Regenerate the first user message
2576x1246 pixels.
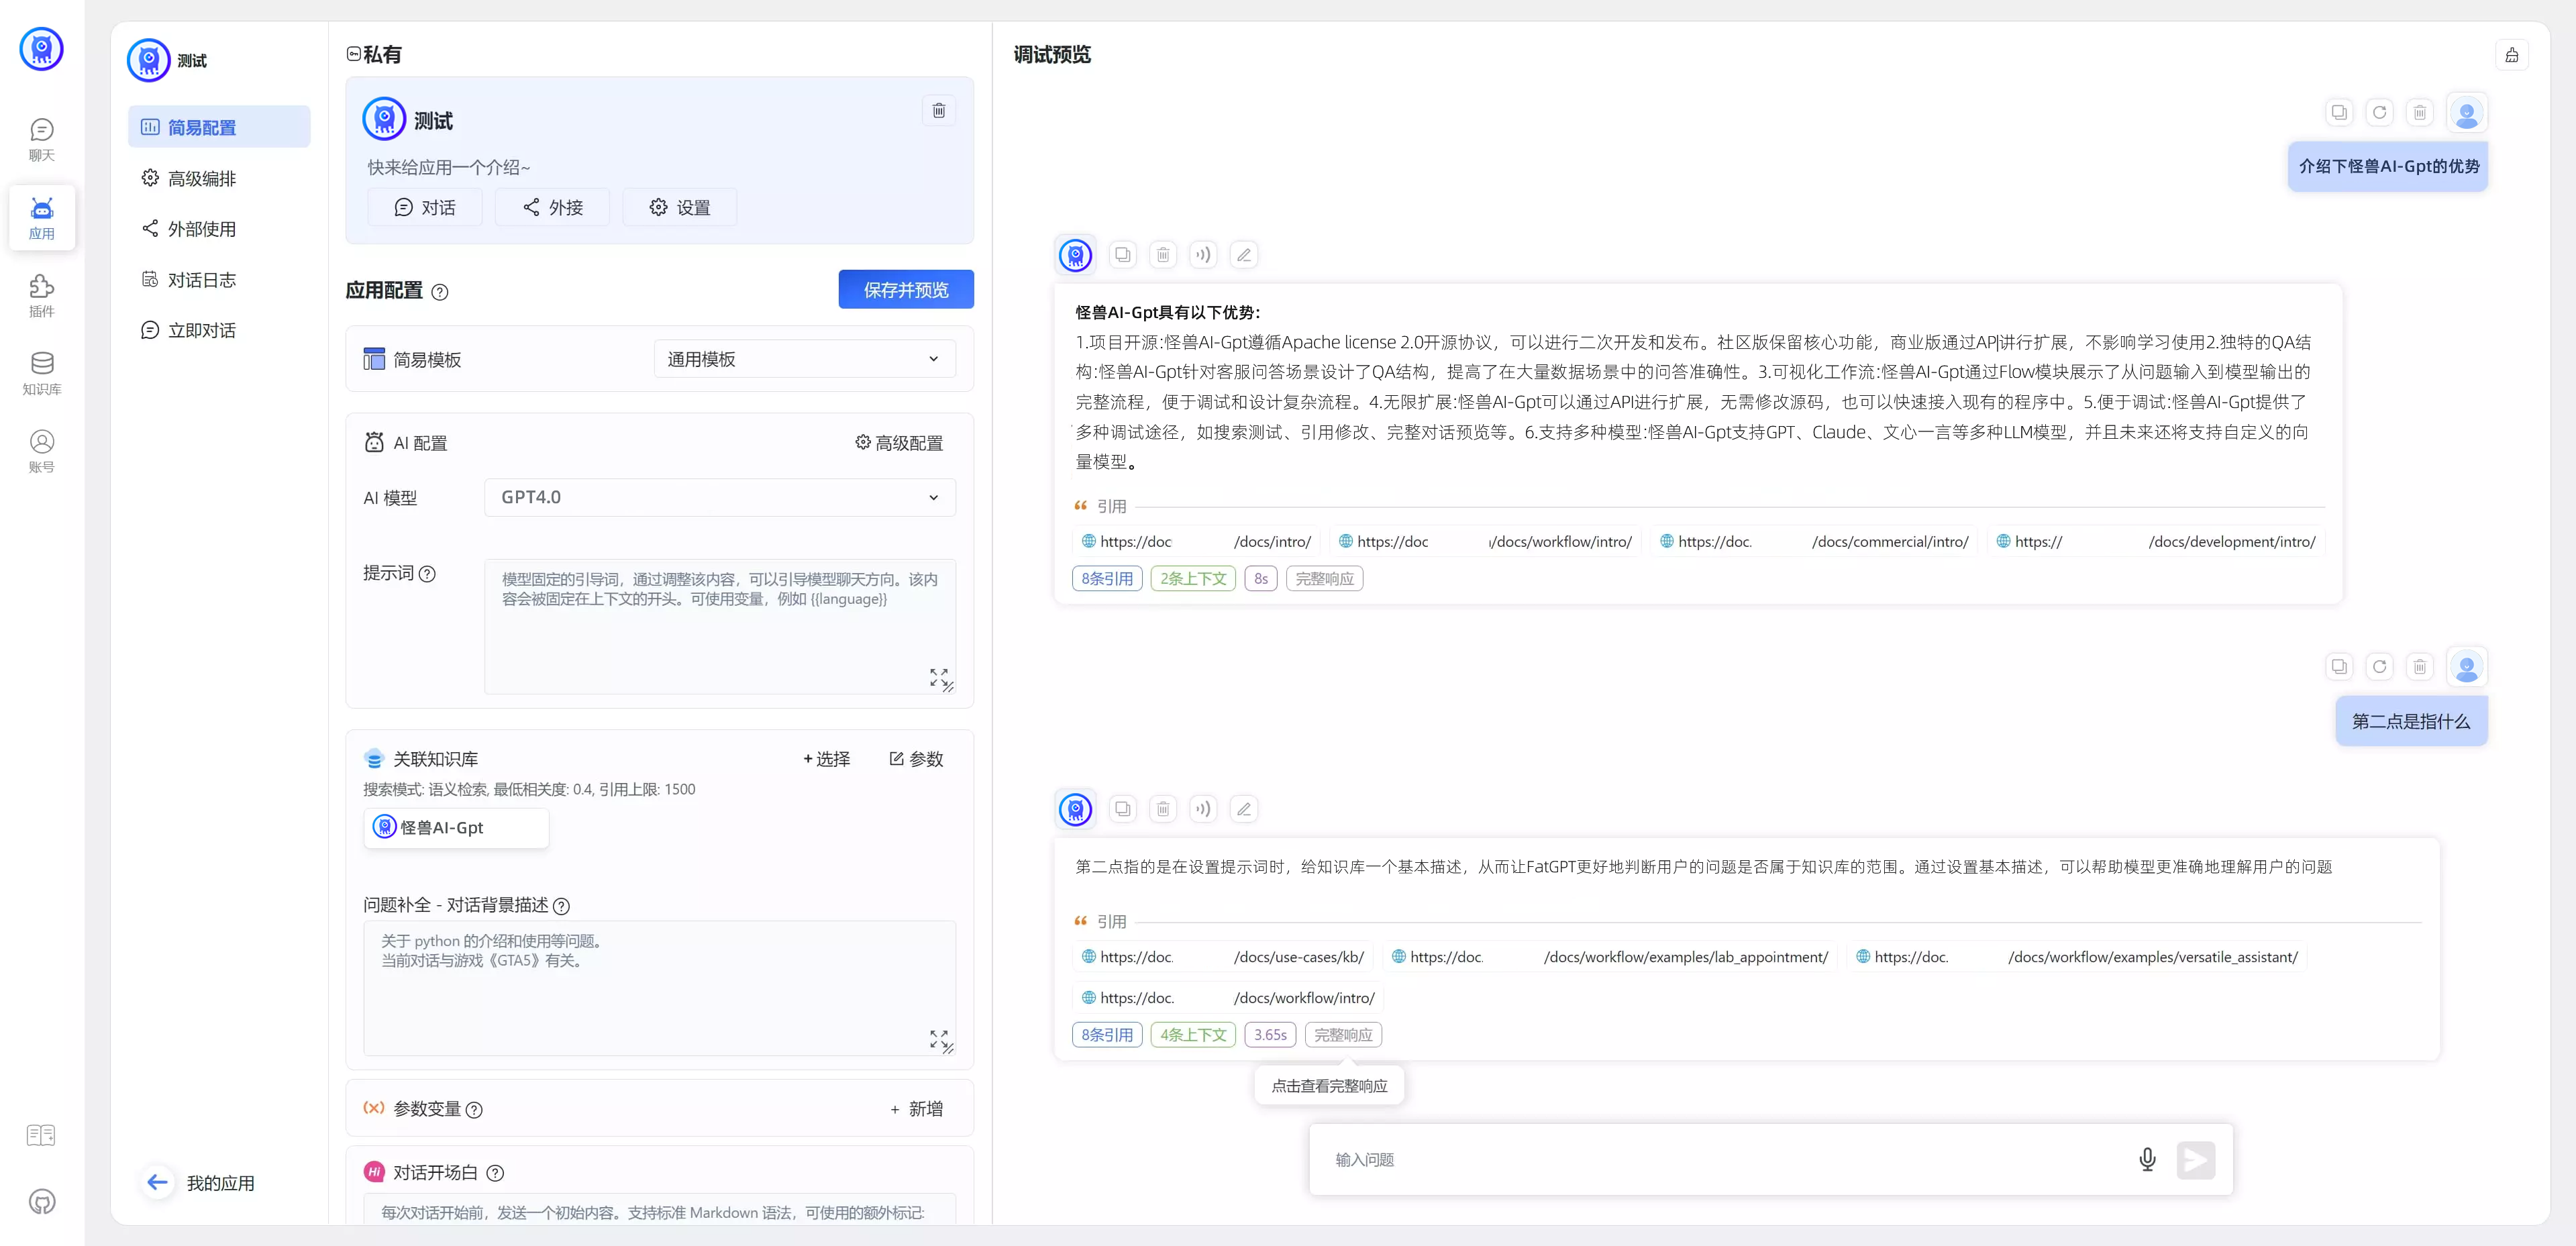pos(2379,112)
